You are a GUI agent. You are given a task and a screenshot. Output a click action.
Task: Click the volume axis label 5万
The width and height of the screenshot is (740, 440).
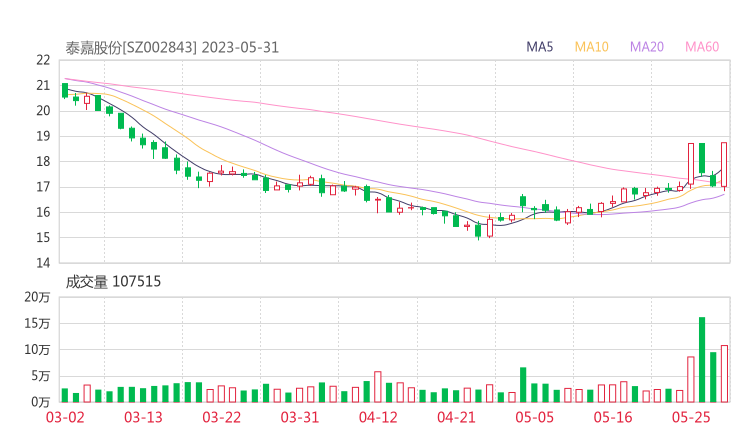tap(41, 376)
